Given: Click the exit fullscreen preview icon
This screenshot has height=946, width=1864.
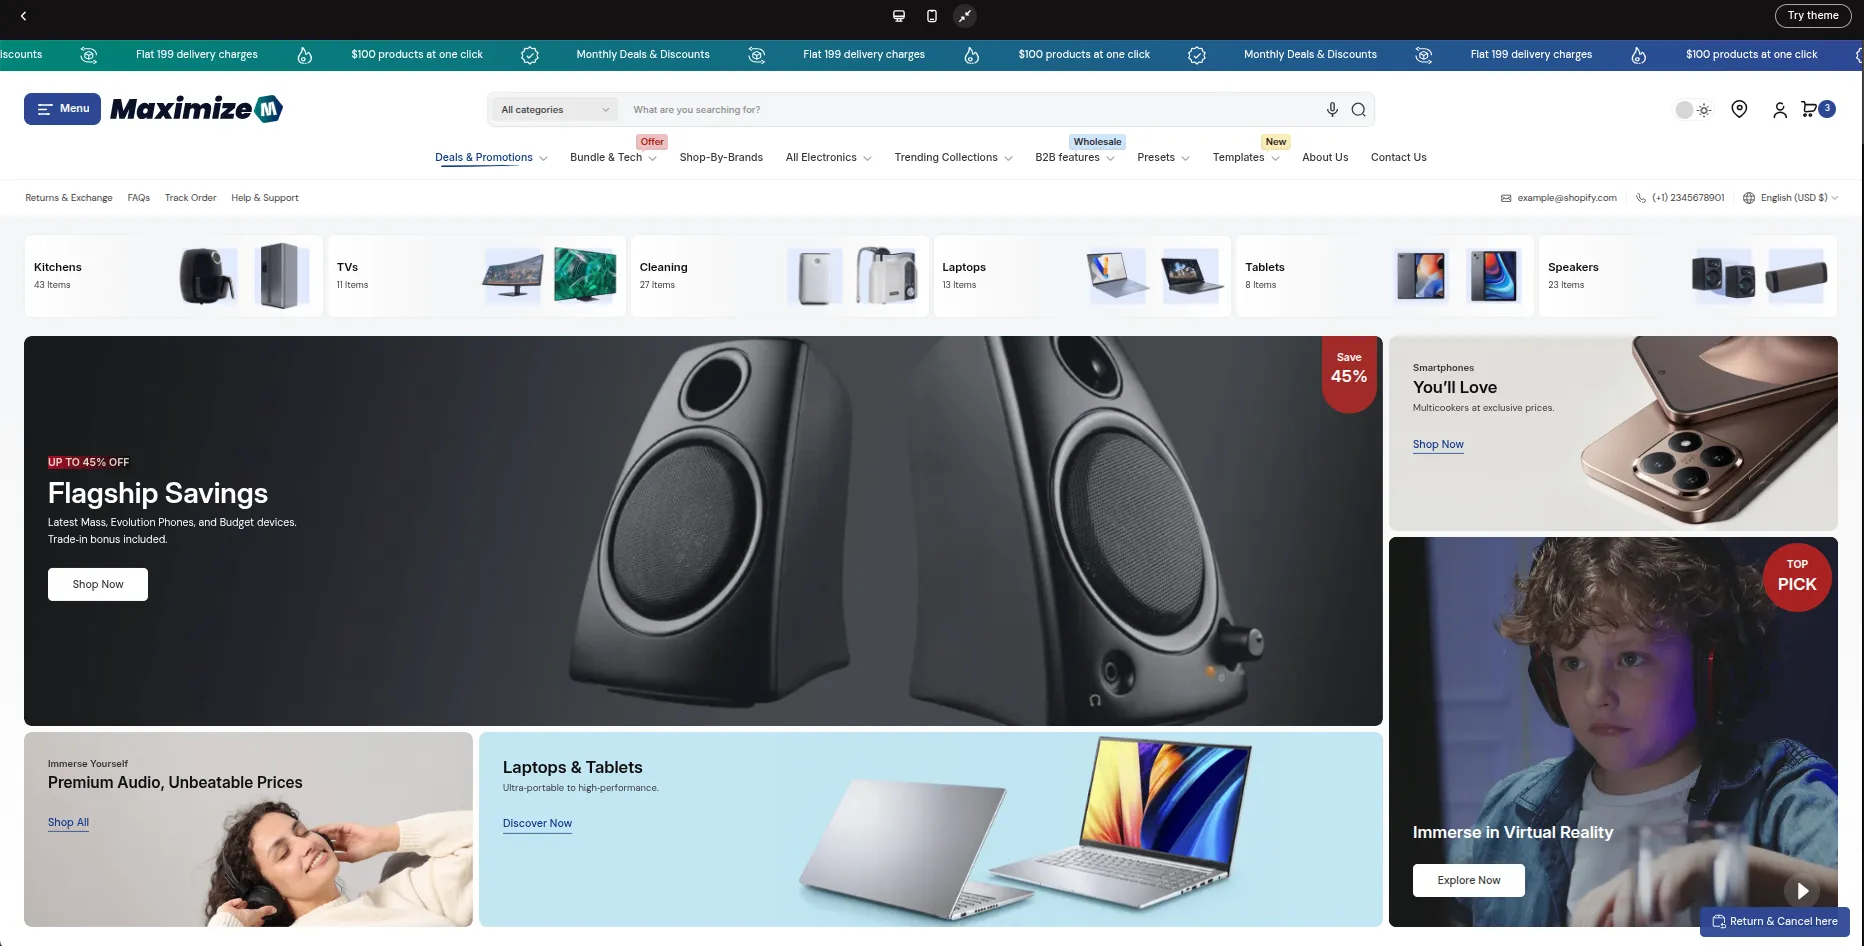Looking at the screenshot, I should coord(964,16).
